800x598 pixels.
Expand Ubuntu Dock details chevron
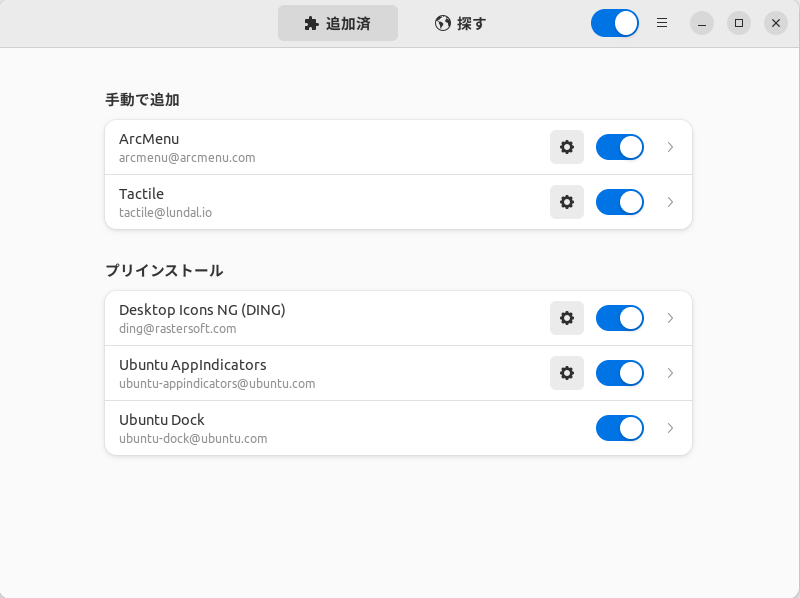[x=670, y=428]
